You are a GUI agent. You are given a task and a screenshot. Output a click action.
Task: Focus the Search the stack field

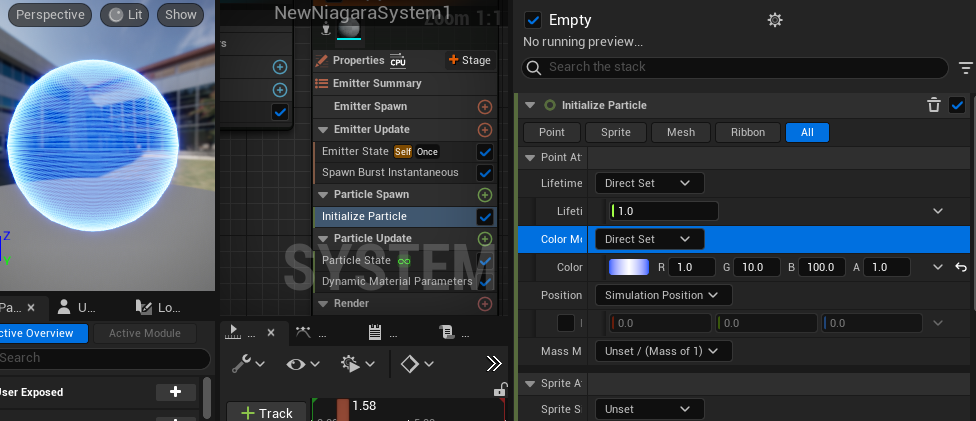point(734,67)
